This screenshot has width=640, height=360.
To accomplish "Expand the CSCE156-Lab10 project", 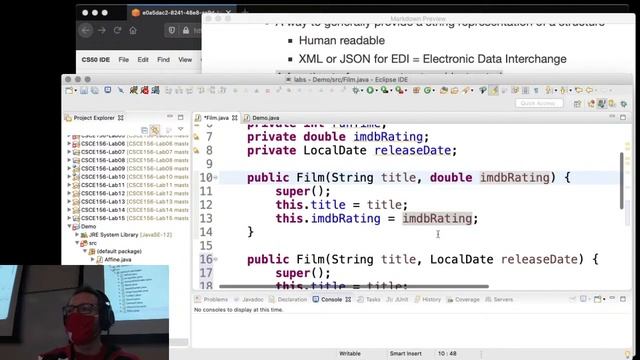I will [69, 177].
